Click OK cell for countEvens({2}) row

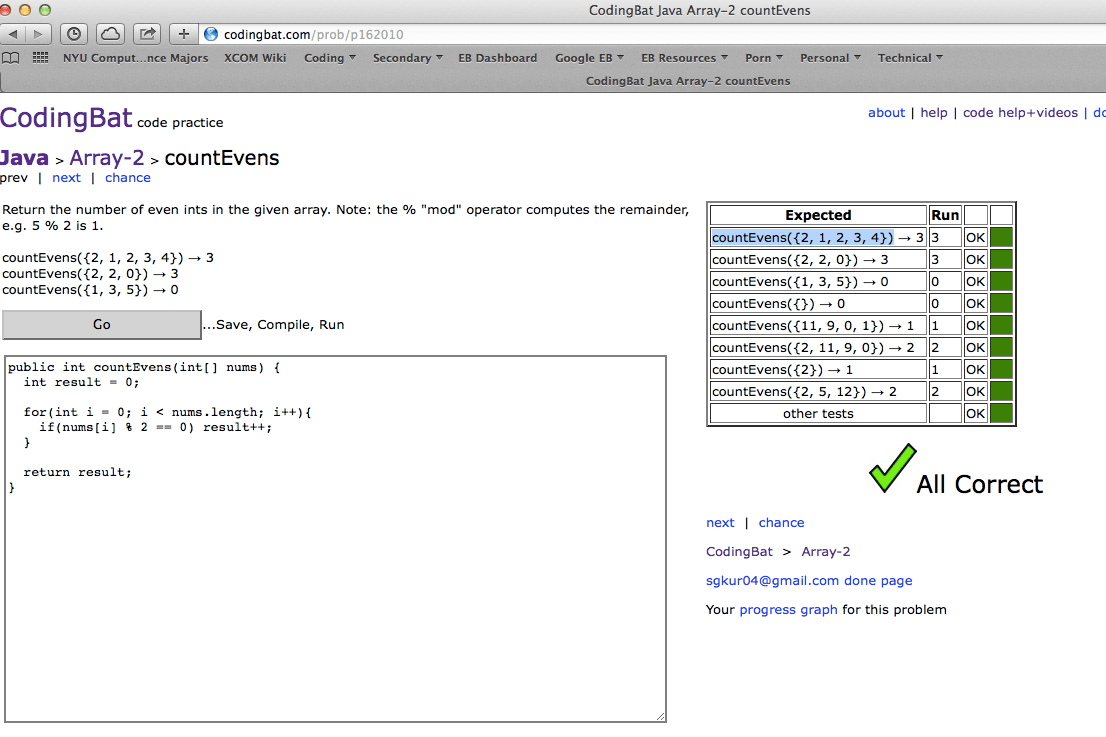click(x=976, y=370)
